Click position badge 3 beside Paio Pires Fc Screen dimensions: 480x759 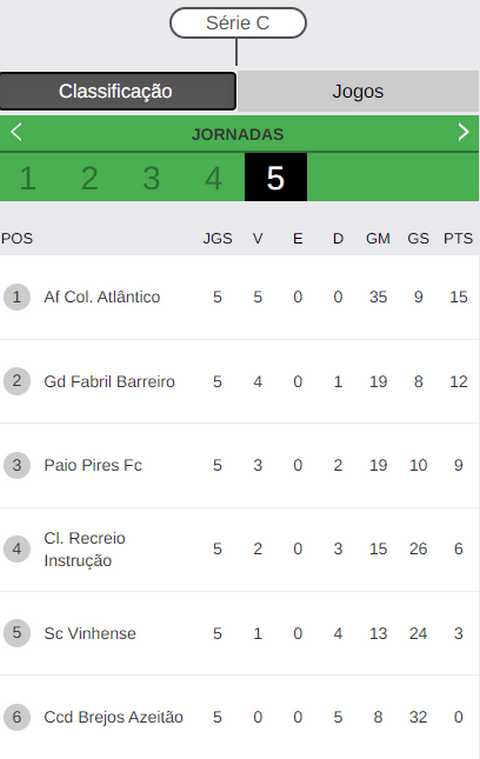[17, 465]
